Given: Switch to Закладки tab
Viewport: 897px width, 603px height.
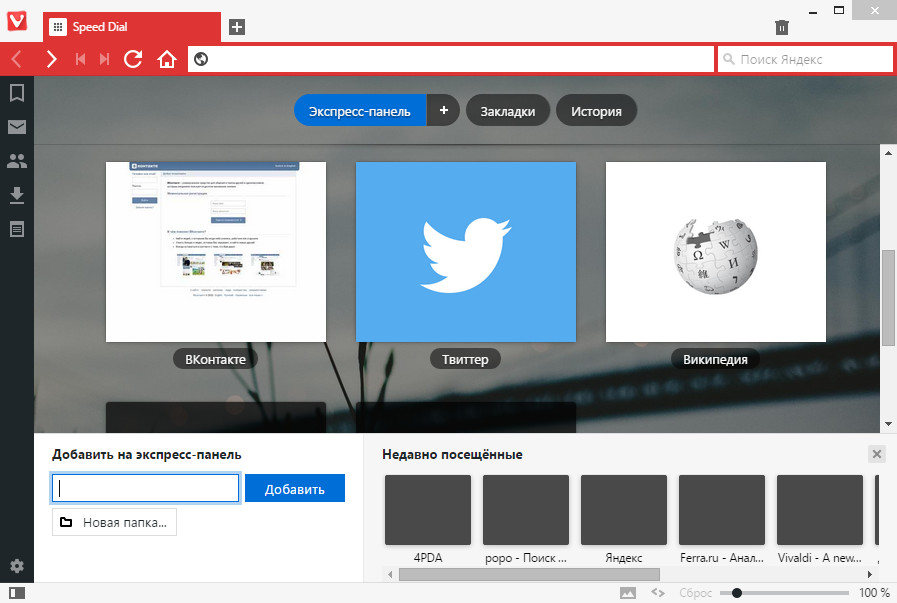Looking at the screenshot, I should click(508, 111).
